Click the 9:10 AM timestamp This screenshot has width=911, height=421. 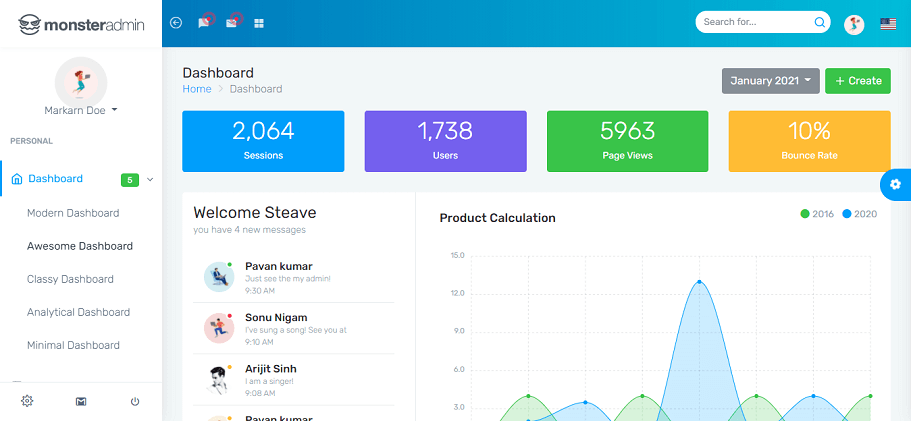point(259,342)
